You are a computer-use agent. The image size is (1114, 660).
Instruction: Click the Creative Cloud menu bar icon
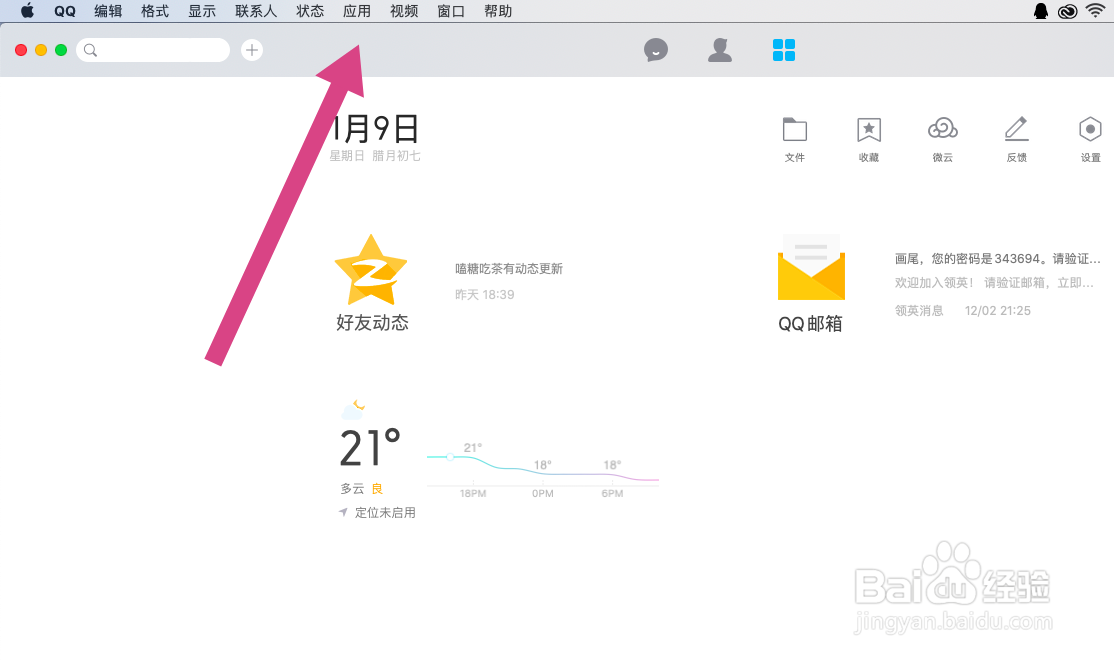click(1067, 11)
